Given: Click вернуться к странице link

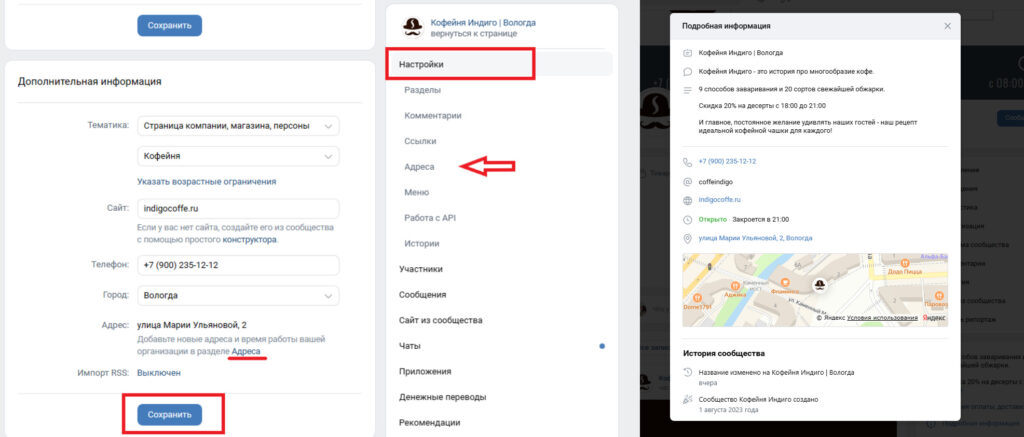Looking at the screenshot, I should (473, 33).
